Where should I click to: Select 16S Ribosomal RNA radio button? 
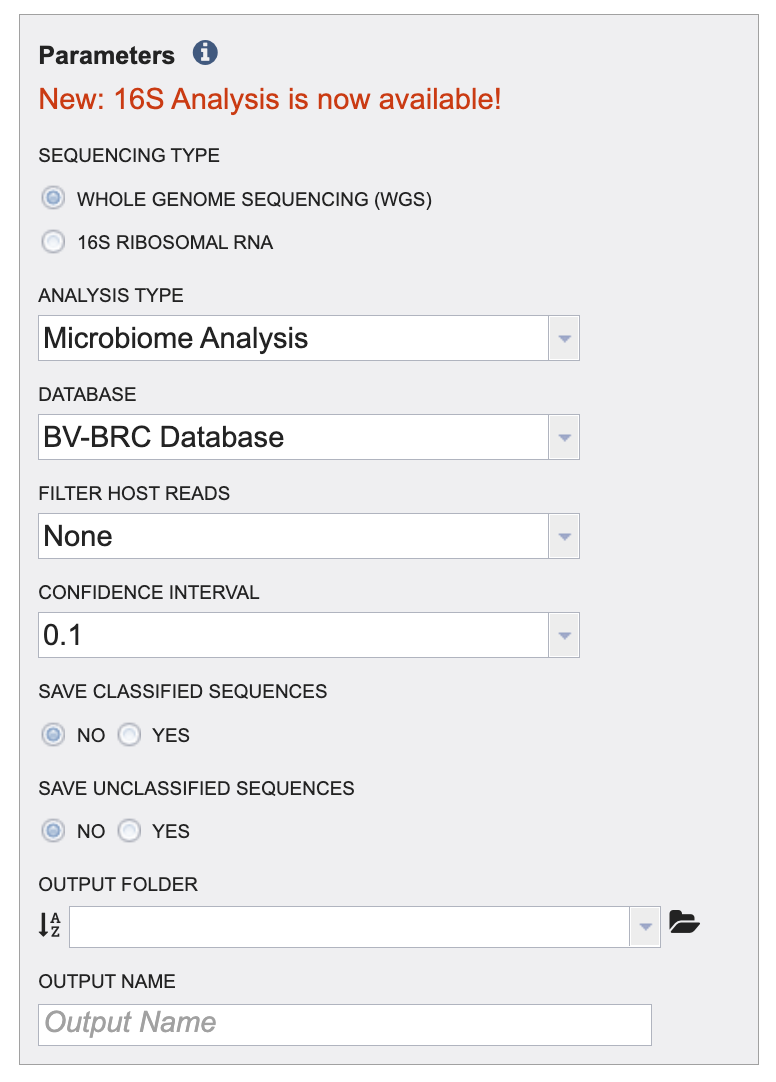(53, 242)
